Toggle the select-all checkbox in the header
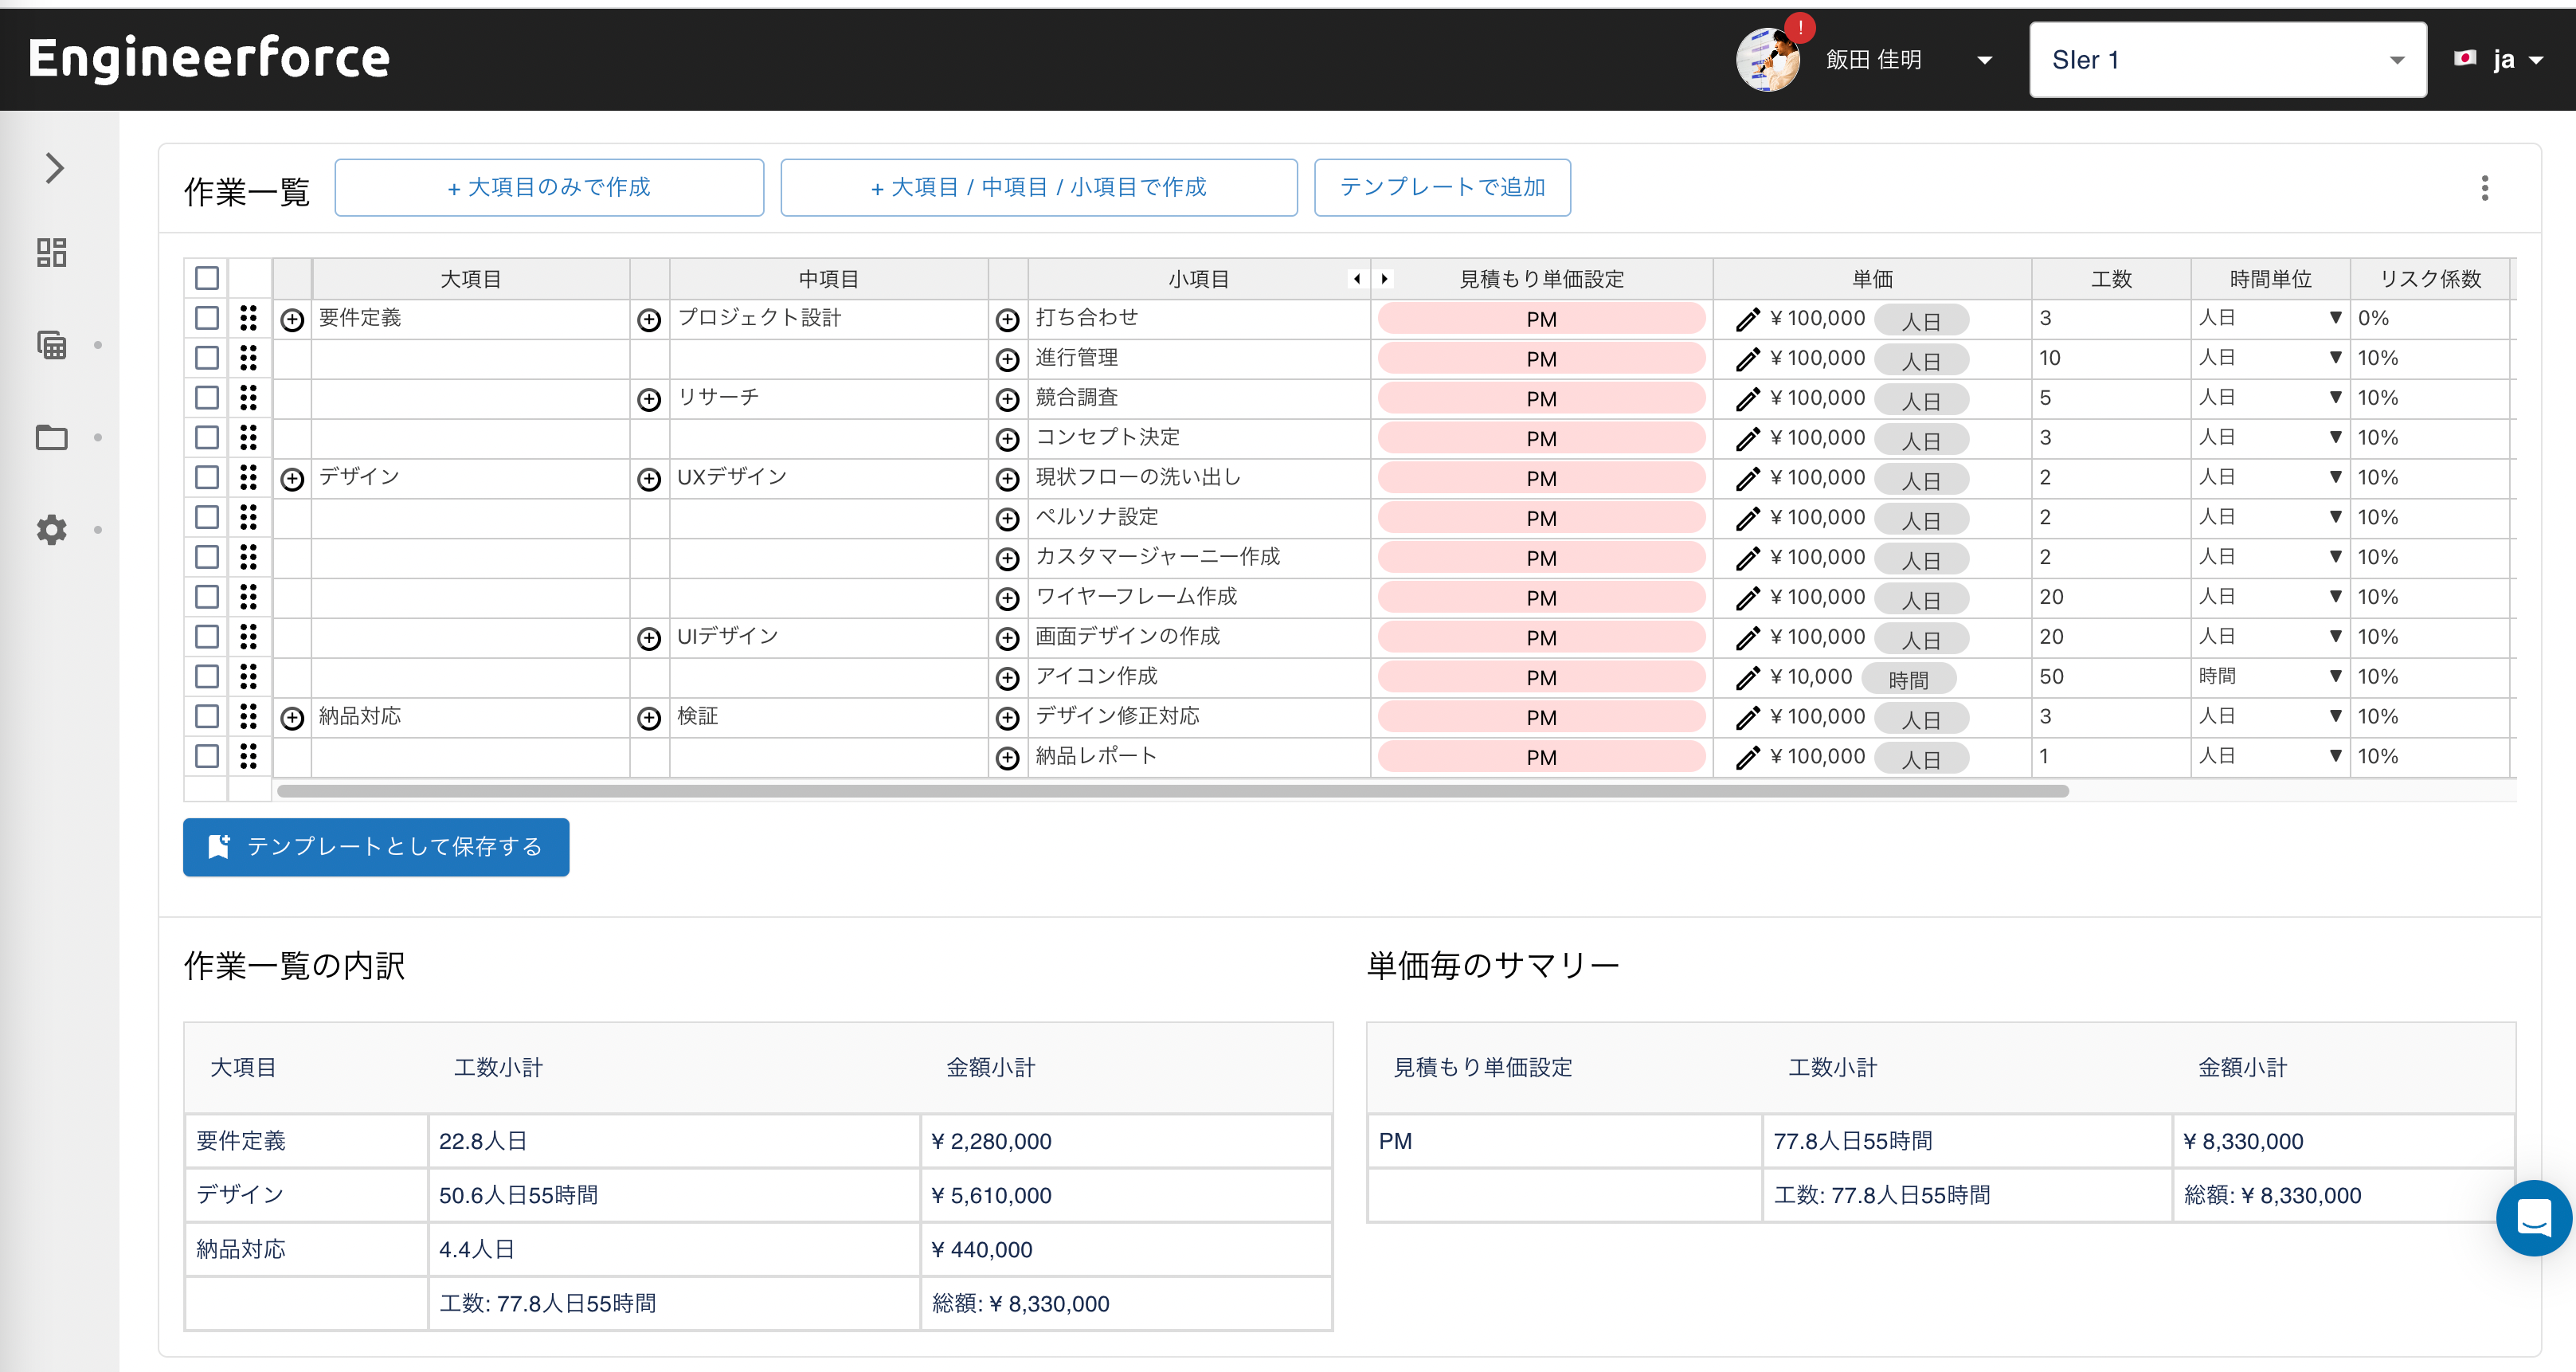2576x1372 pixels. click(206, 278)
